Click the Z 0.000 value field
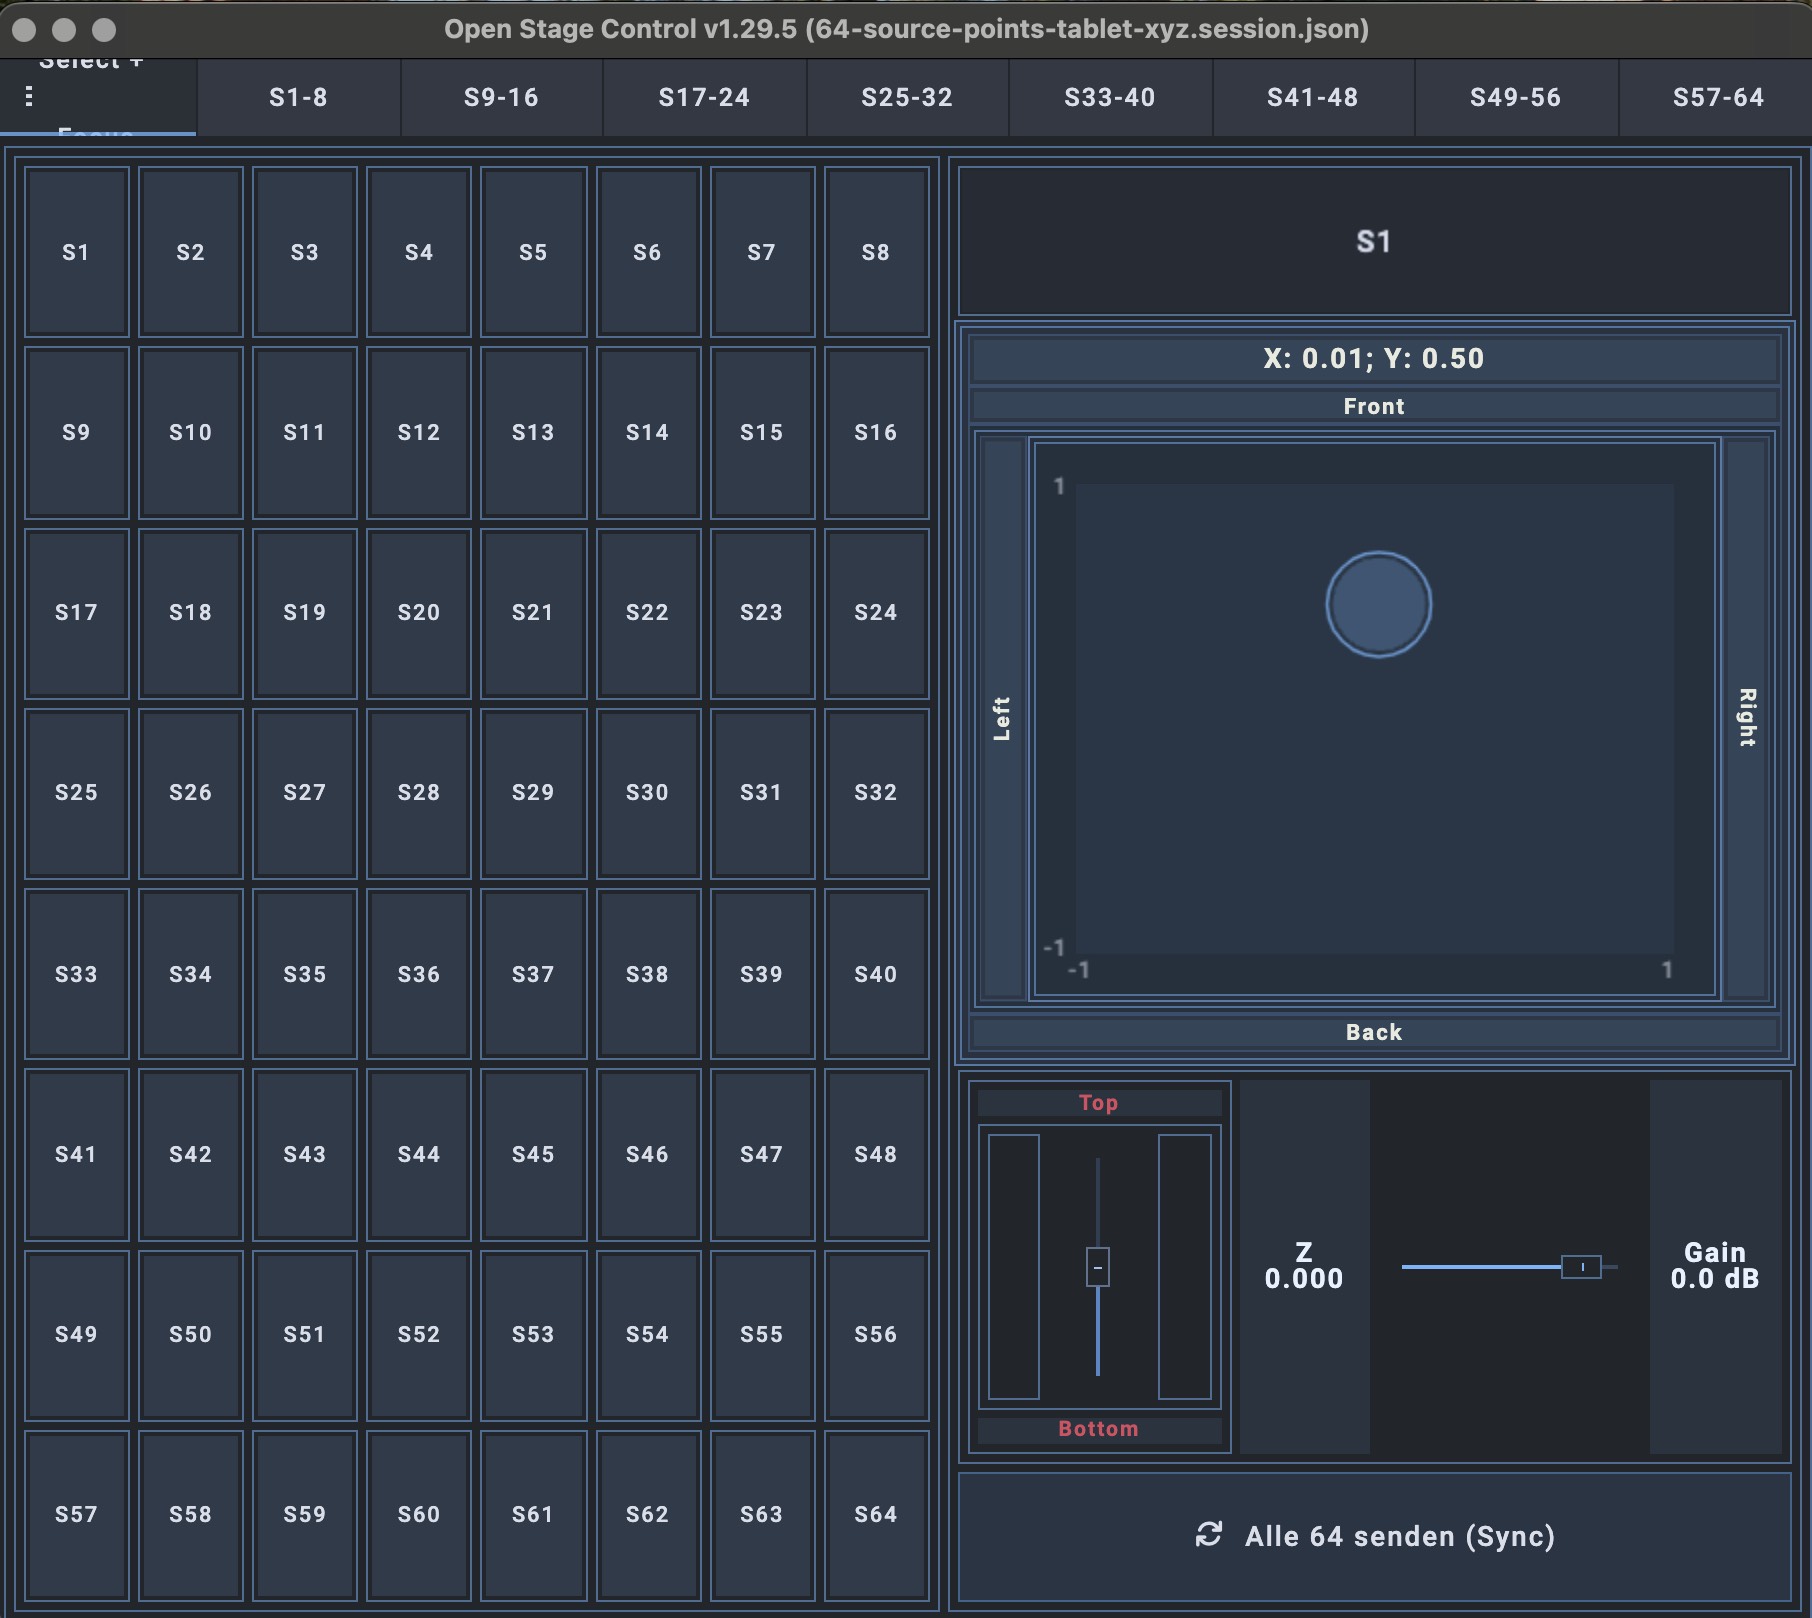This screenshot has height=1618, width=1812. pos(1304,1266)
